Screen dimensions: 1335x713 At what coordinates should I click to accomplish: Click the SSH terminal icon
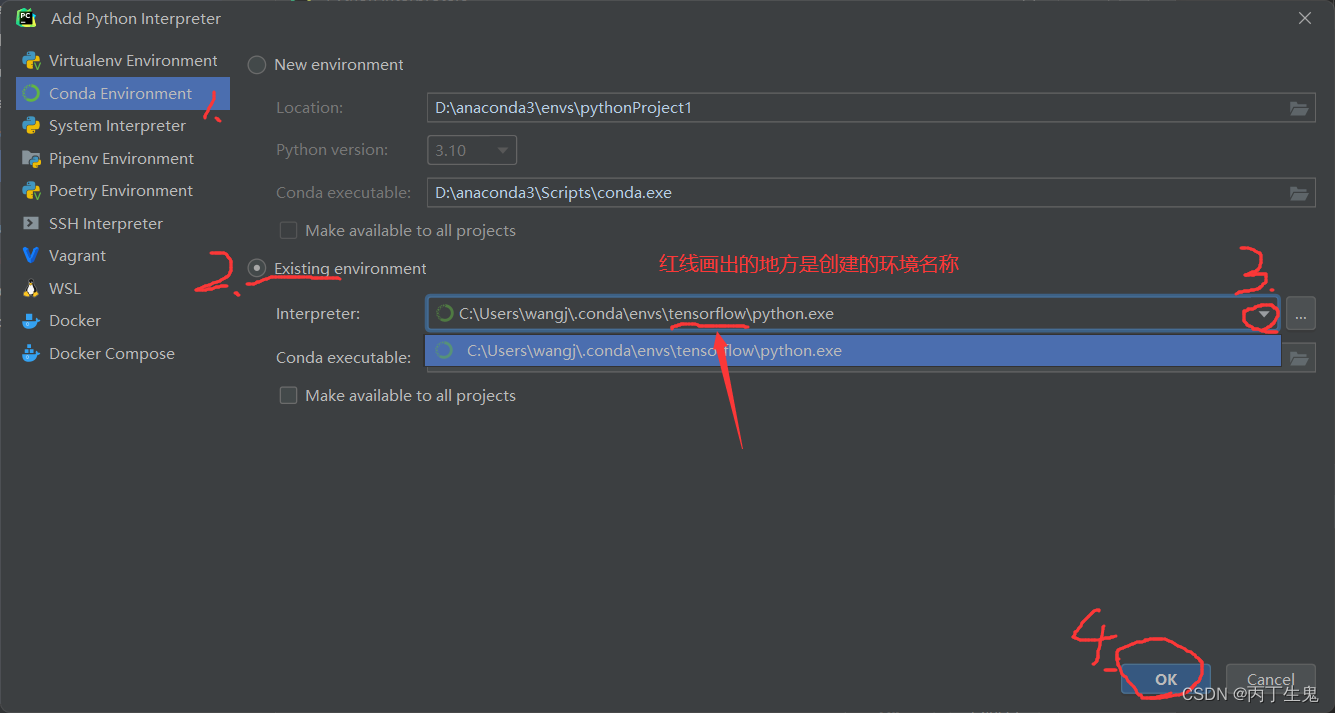pyautogui.click(x=31, y=224)
